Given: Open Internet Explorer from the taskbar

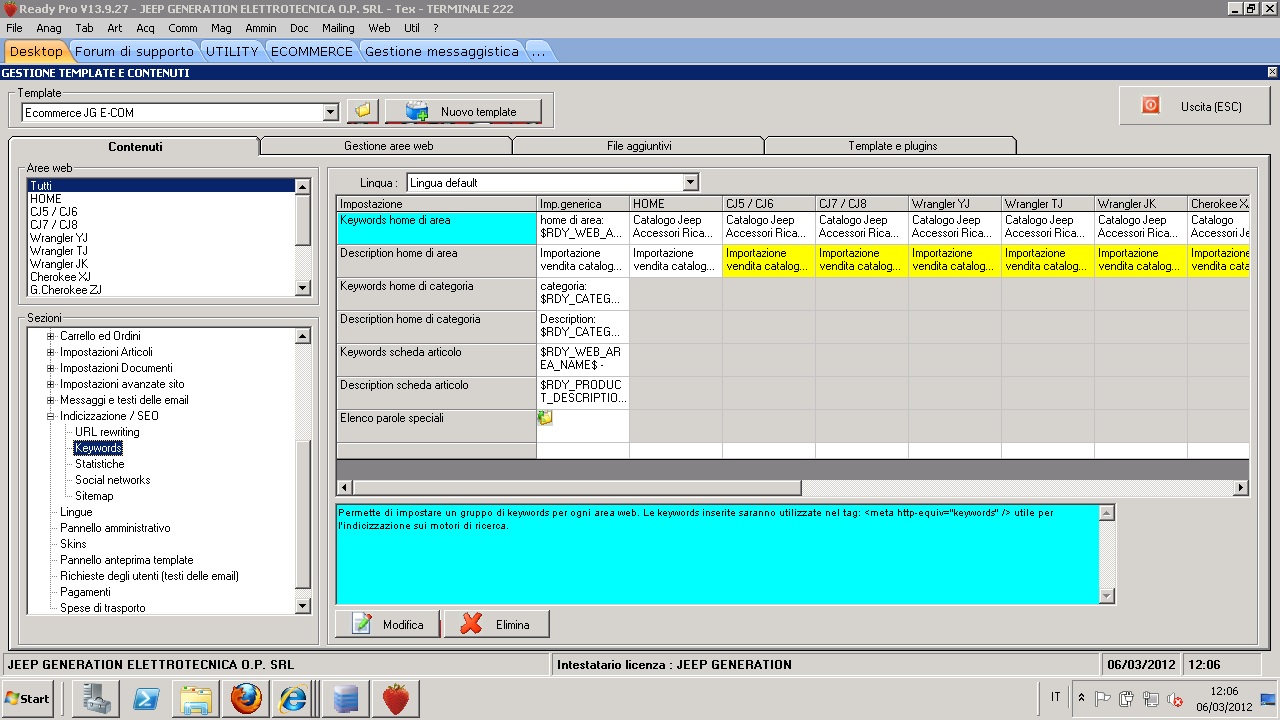Looking at the screenshot, I should tap(294, 698).
